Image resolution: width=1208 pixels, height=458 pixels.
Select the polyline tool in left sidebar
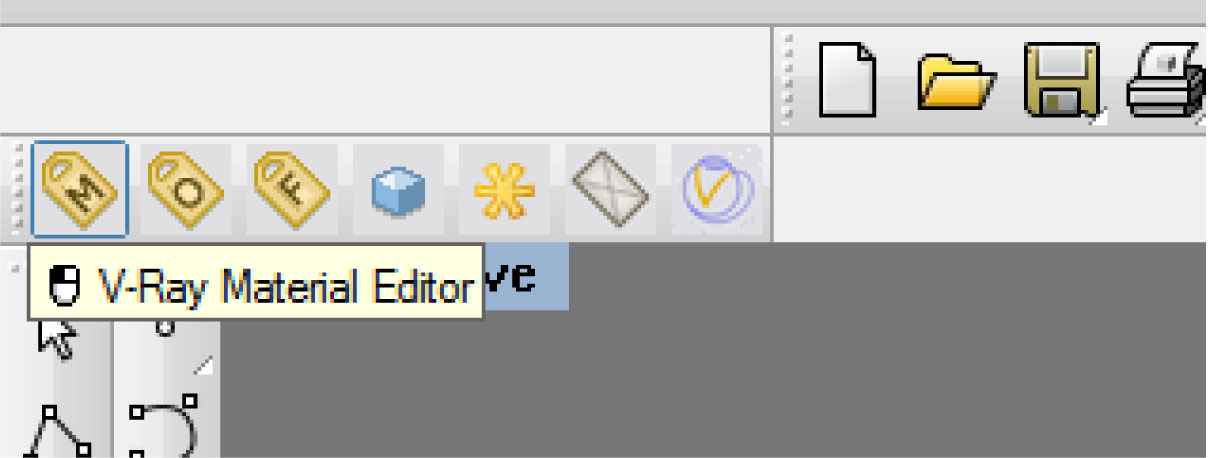58,431
